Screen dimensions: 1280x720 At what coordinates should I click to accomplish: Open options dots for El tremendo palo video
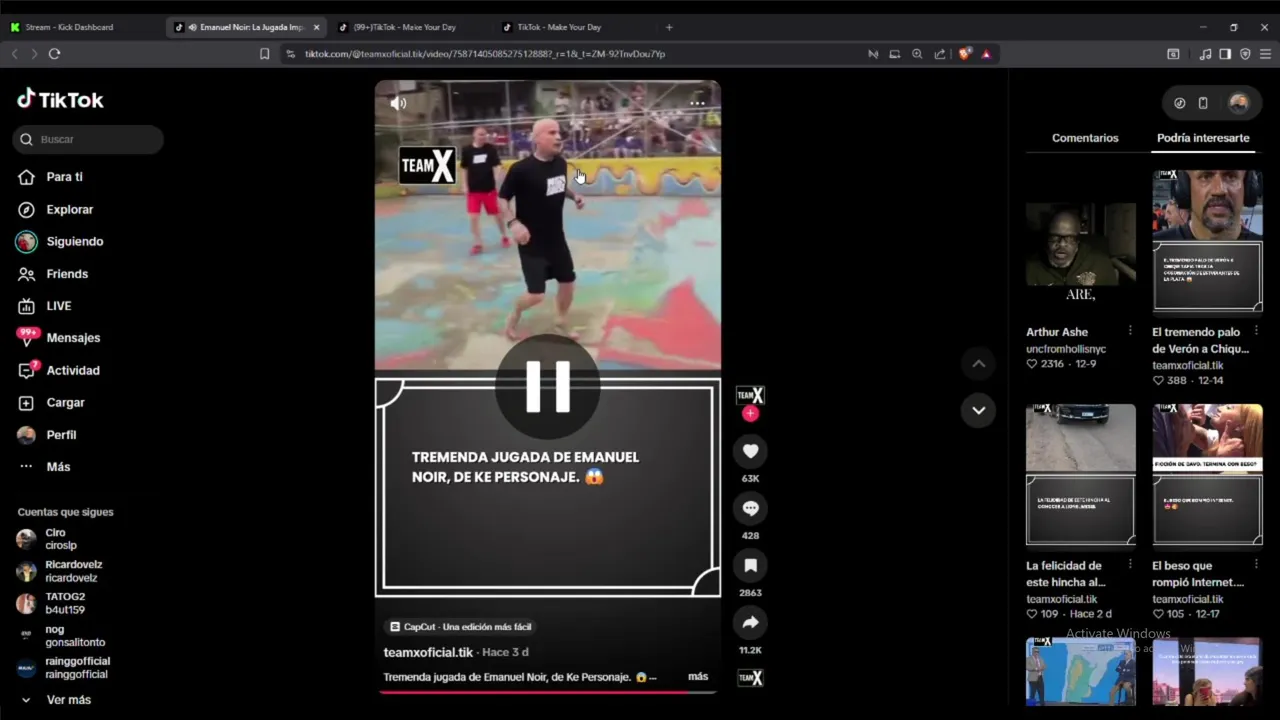pyautogui.click(x=1256, y=331)
